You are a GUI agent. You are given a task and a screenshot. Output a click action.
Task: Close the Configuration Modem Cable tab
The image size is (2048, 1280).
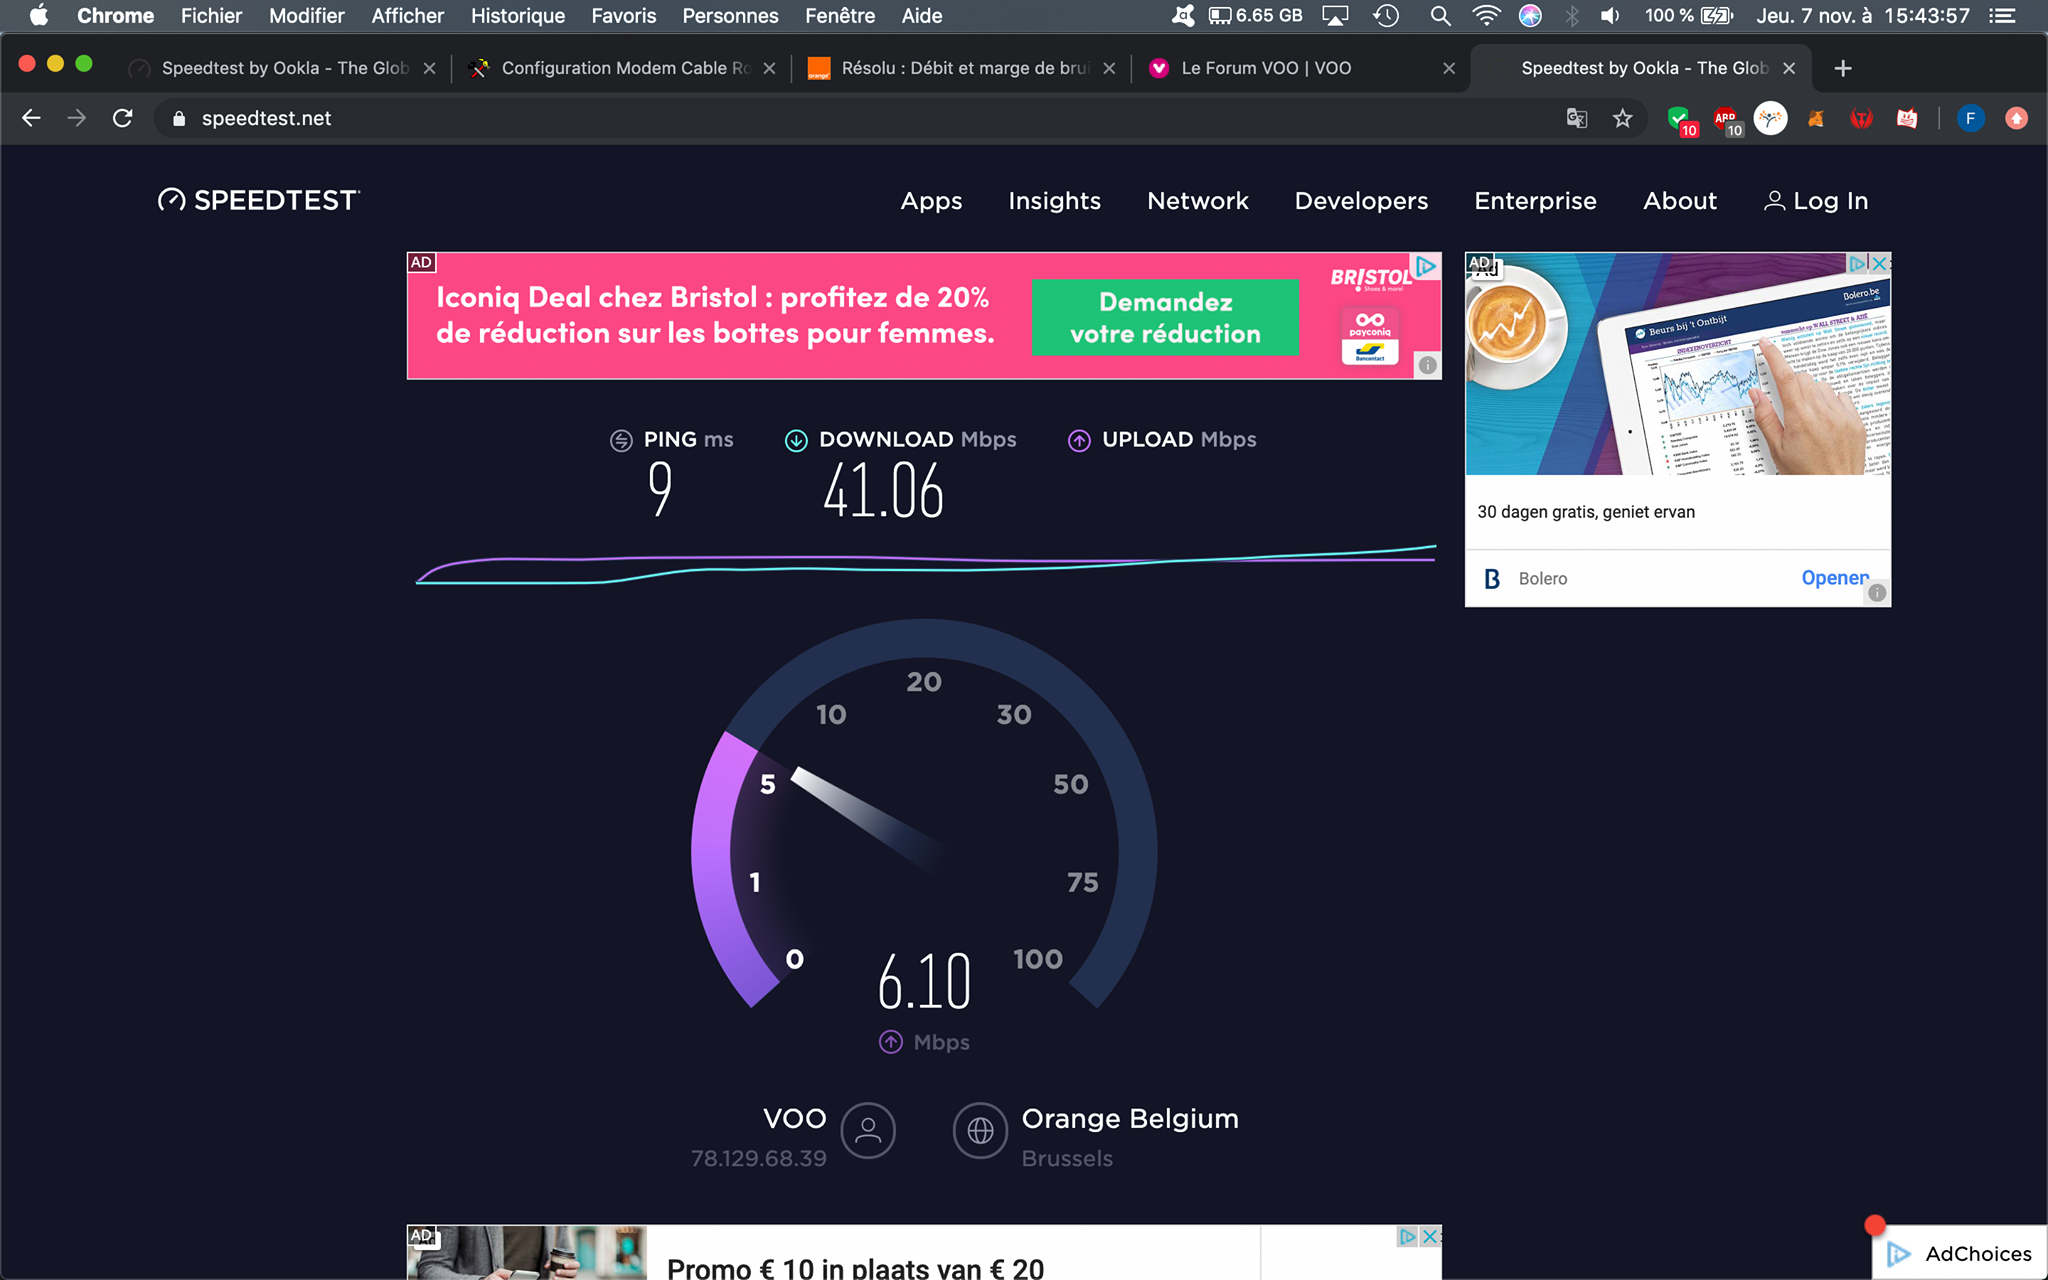[769, 68]
